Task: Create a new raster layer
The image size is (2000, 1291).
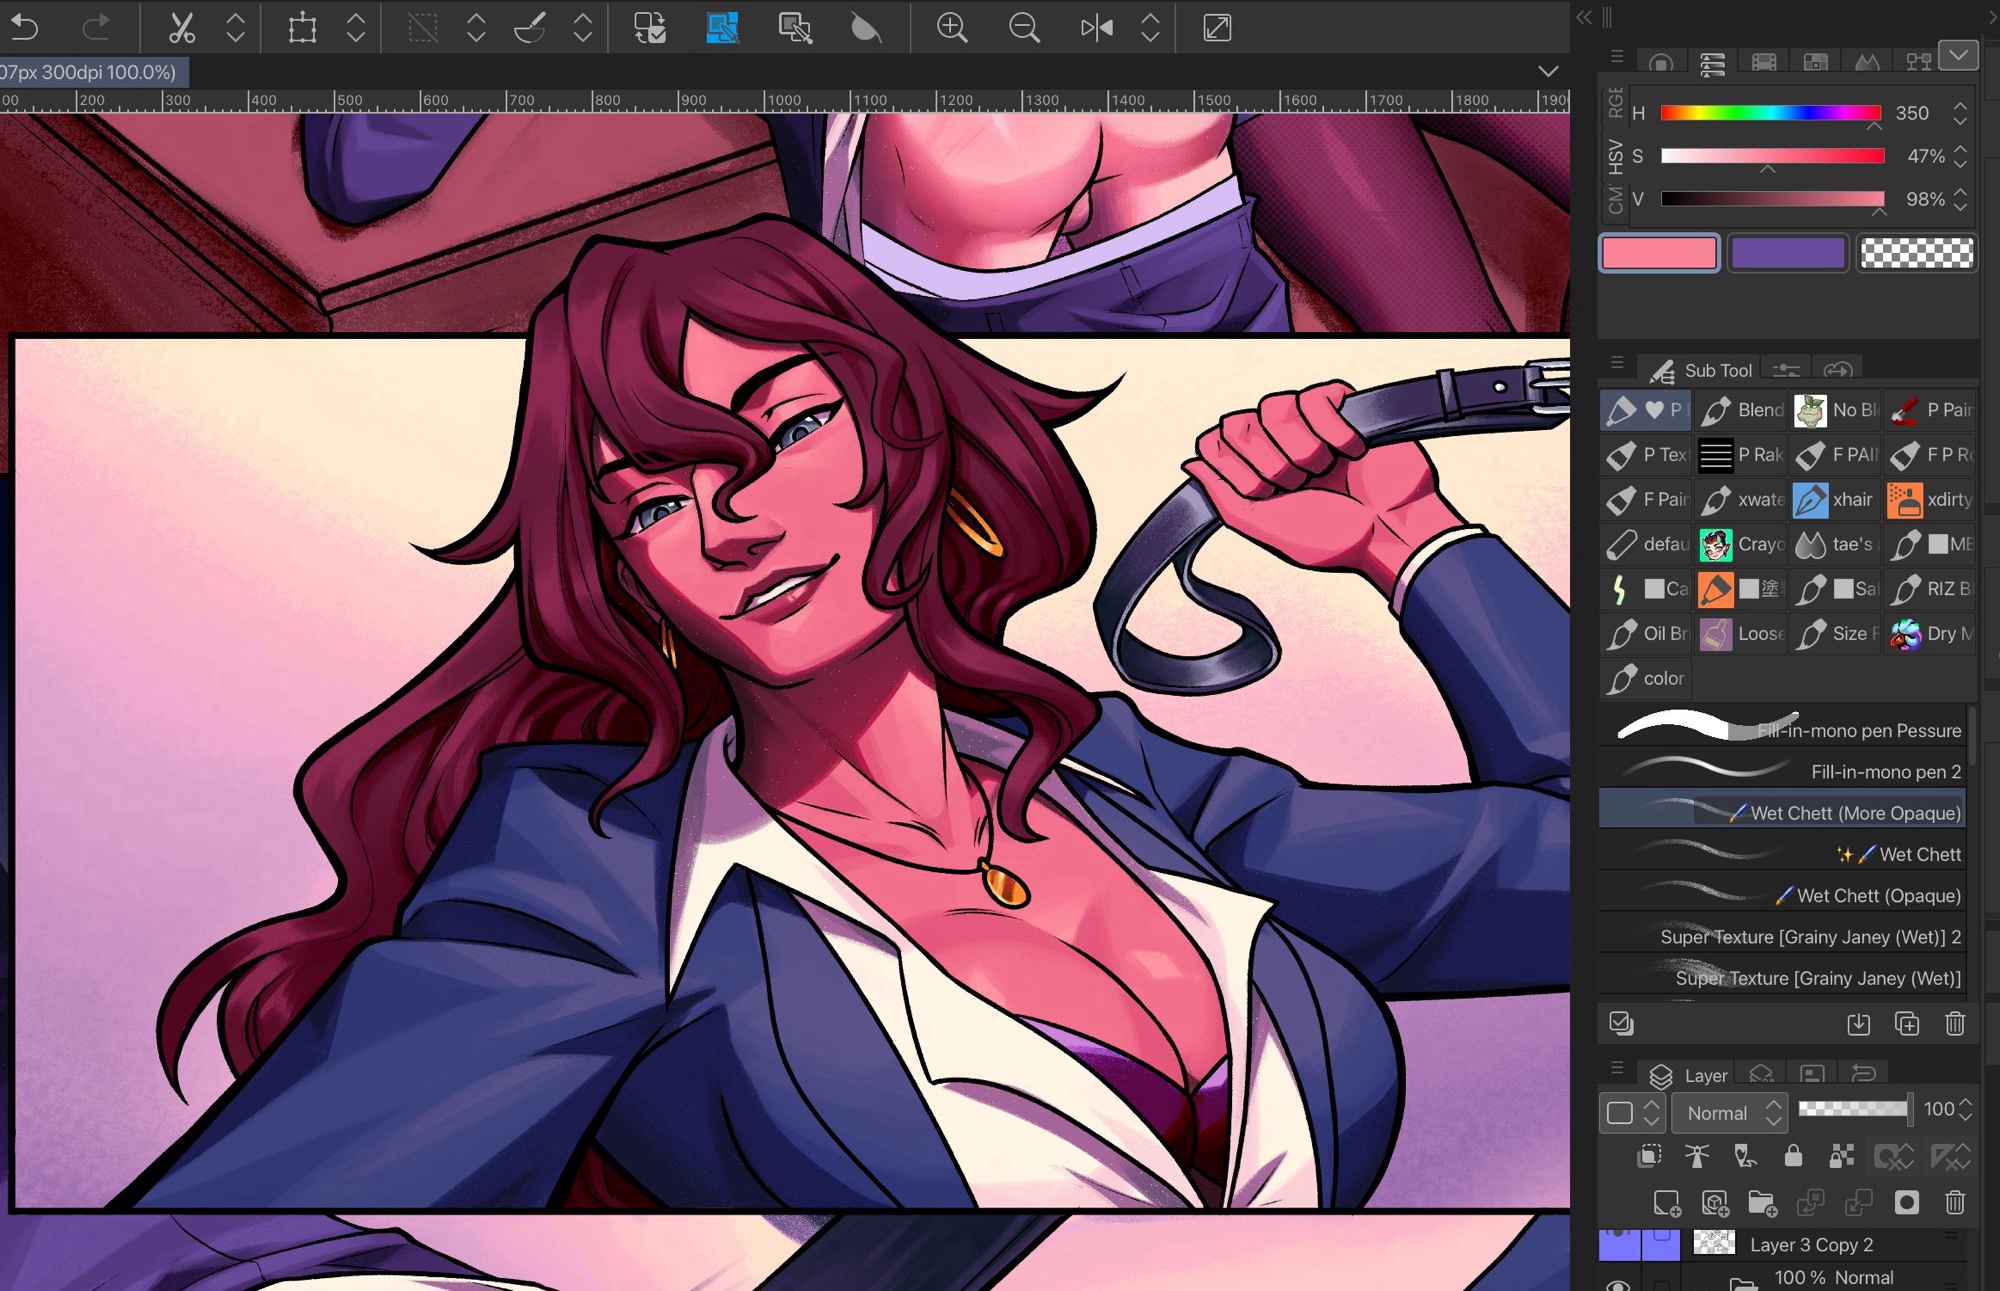Action: click(x=1666, y=1203)
